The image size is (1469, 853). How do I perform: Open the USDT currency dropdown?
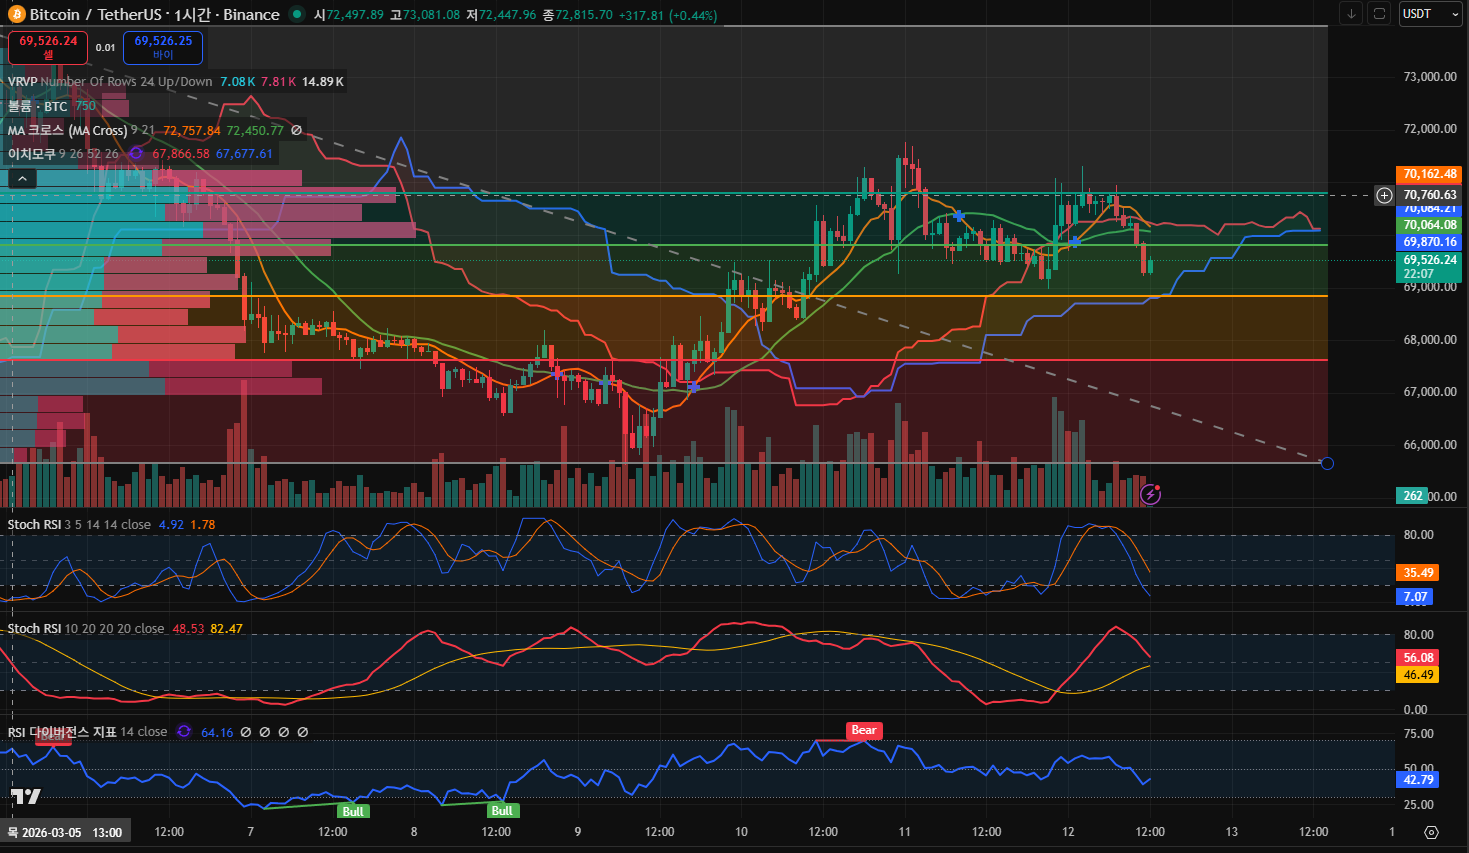click(x=1429, y=14)
